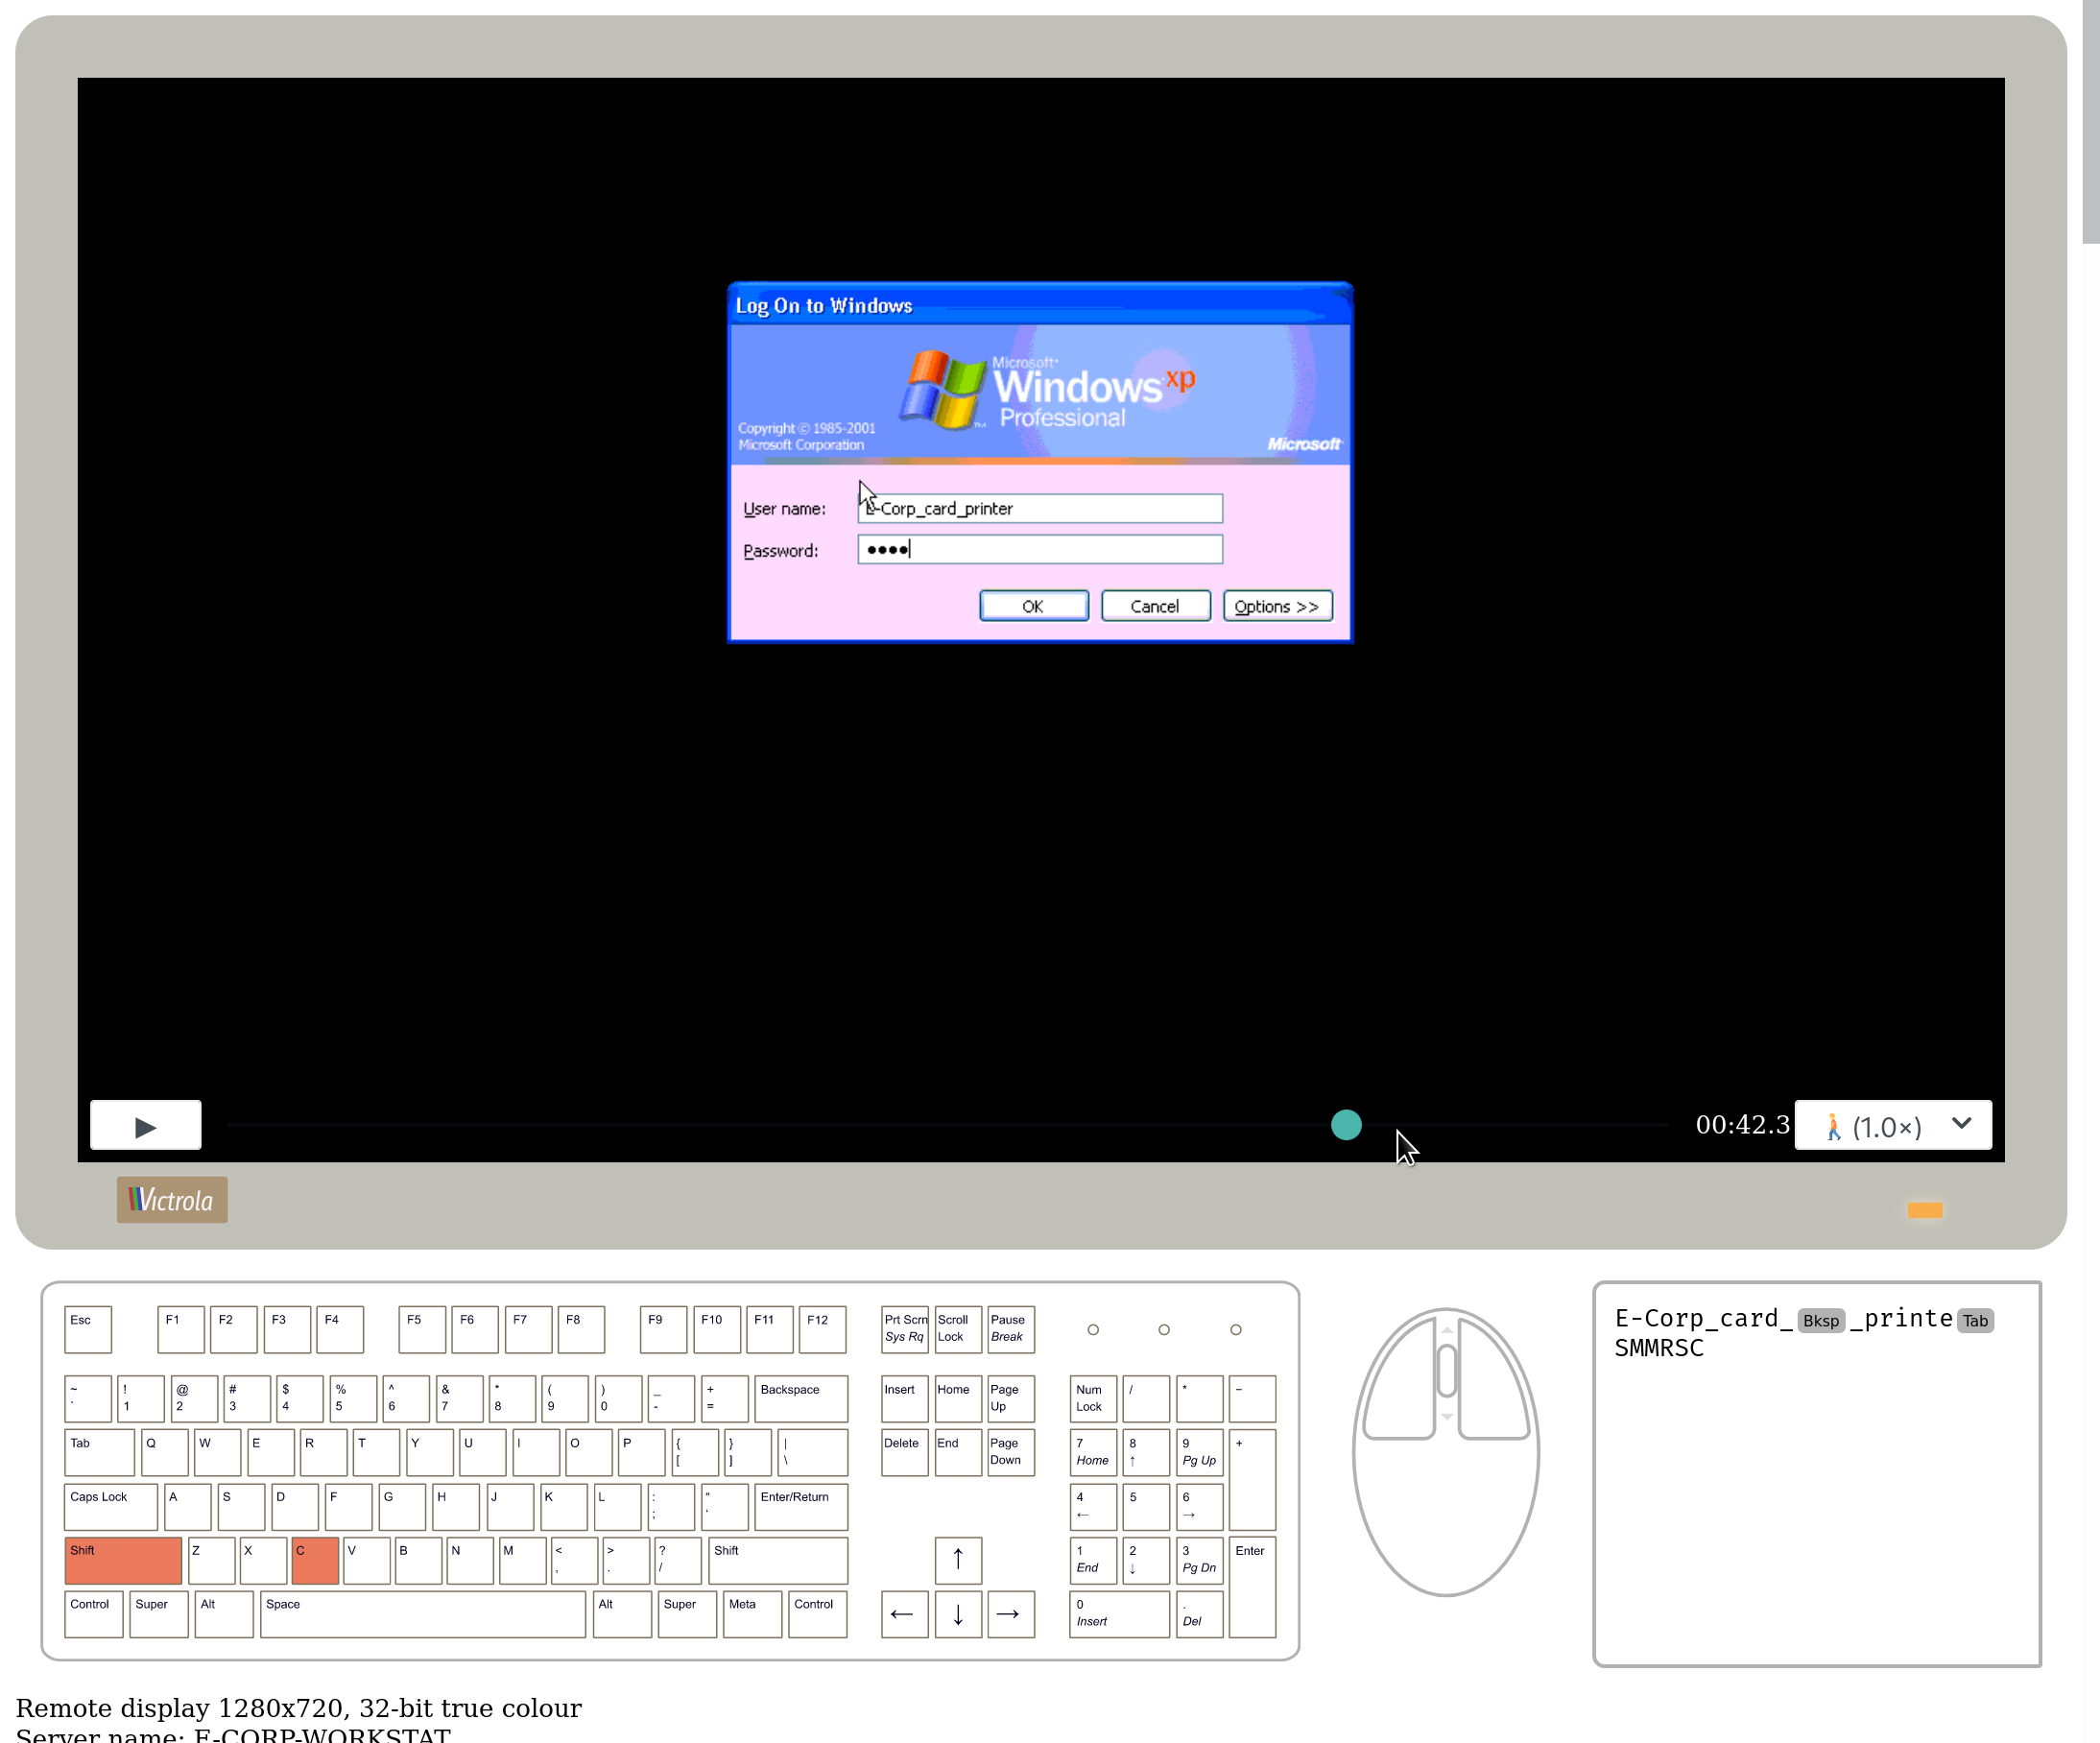
Task: Click the Victrola logo badge
Action: pos(172,1200)
